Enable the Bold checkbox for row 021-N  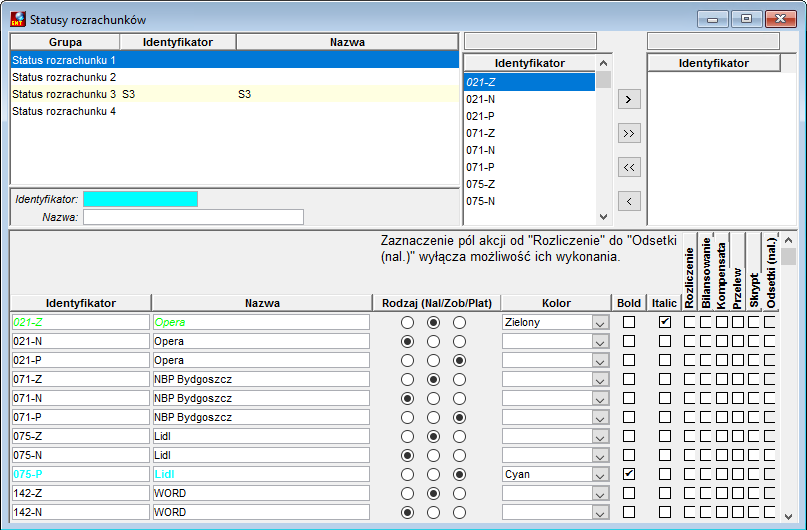click(629, 341)
